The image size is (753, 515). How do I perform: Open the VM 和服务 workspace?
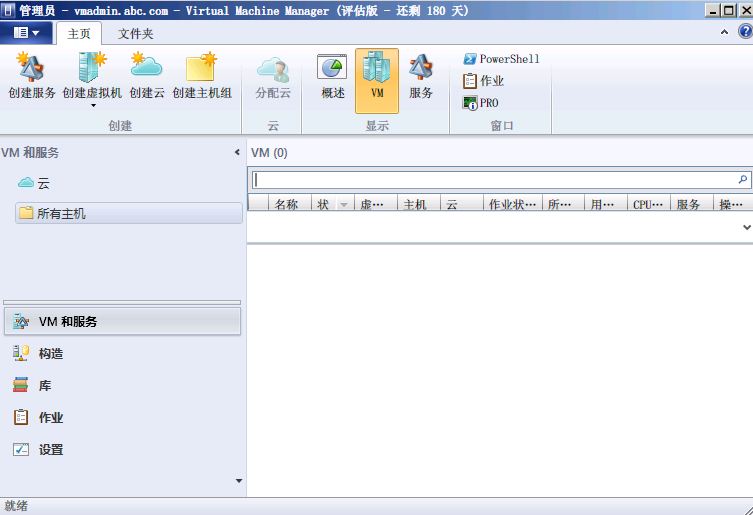(x=122, y=321)
